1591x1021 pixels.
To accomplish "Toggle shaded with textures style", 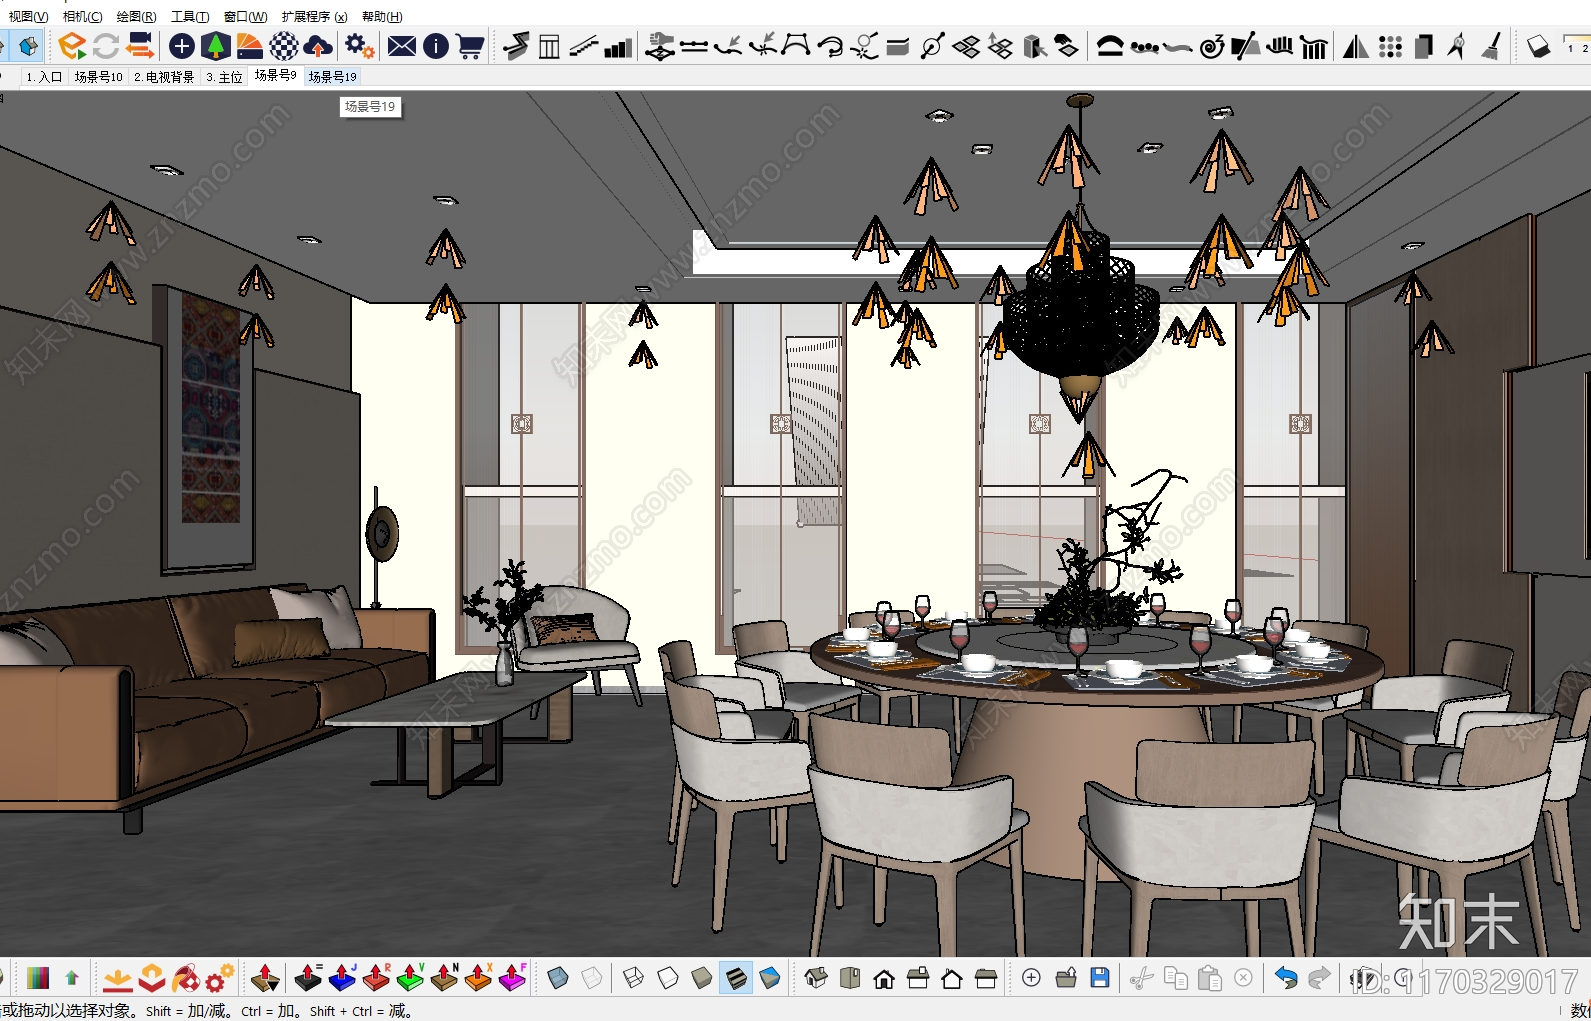I will coord(736,978).
